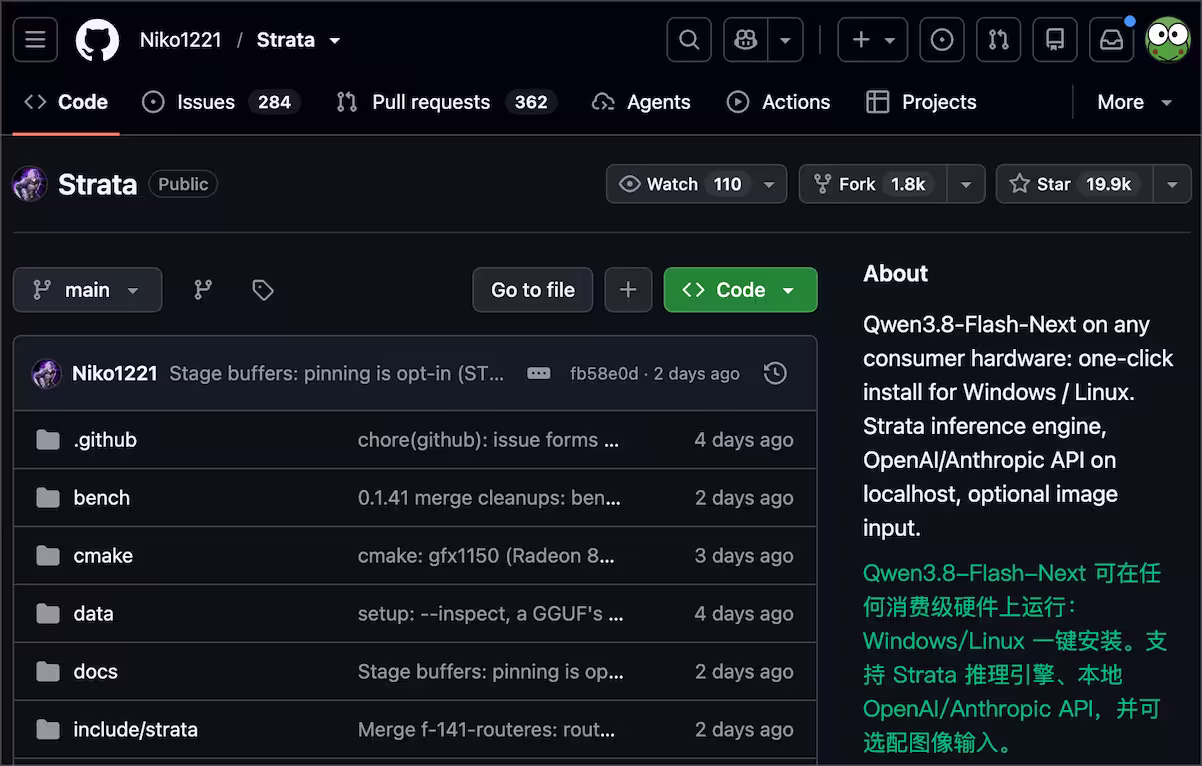
Task: Open Copilot chat icon
Action: click(x=746, y=40)
